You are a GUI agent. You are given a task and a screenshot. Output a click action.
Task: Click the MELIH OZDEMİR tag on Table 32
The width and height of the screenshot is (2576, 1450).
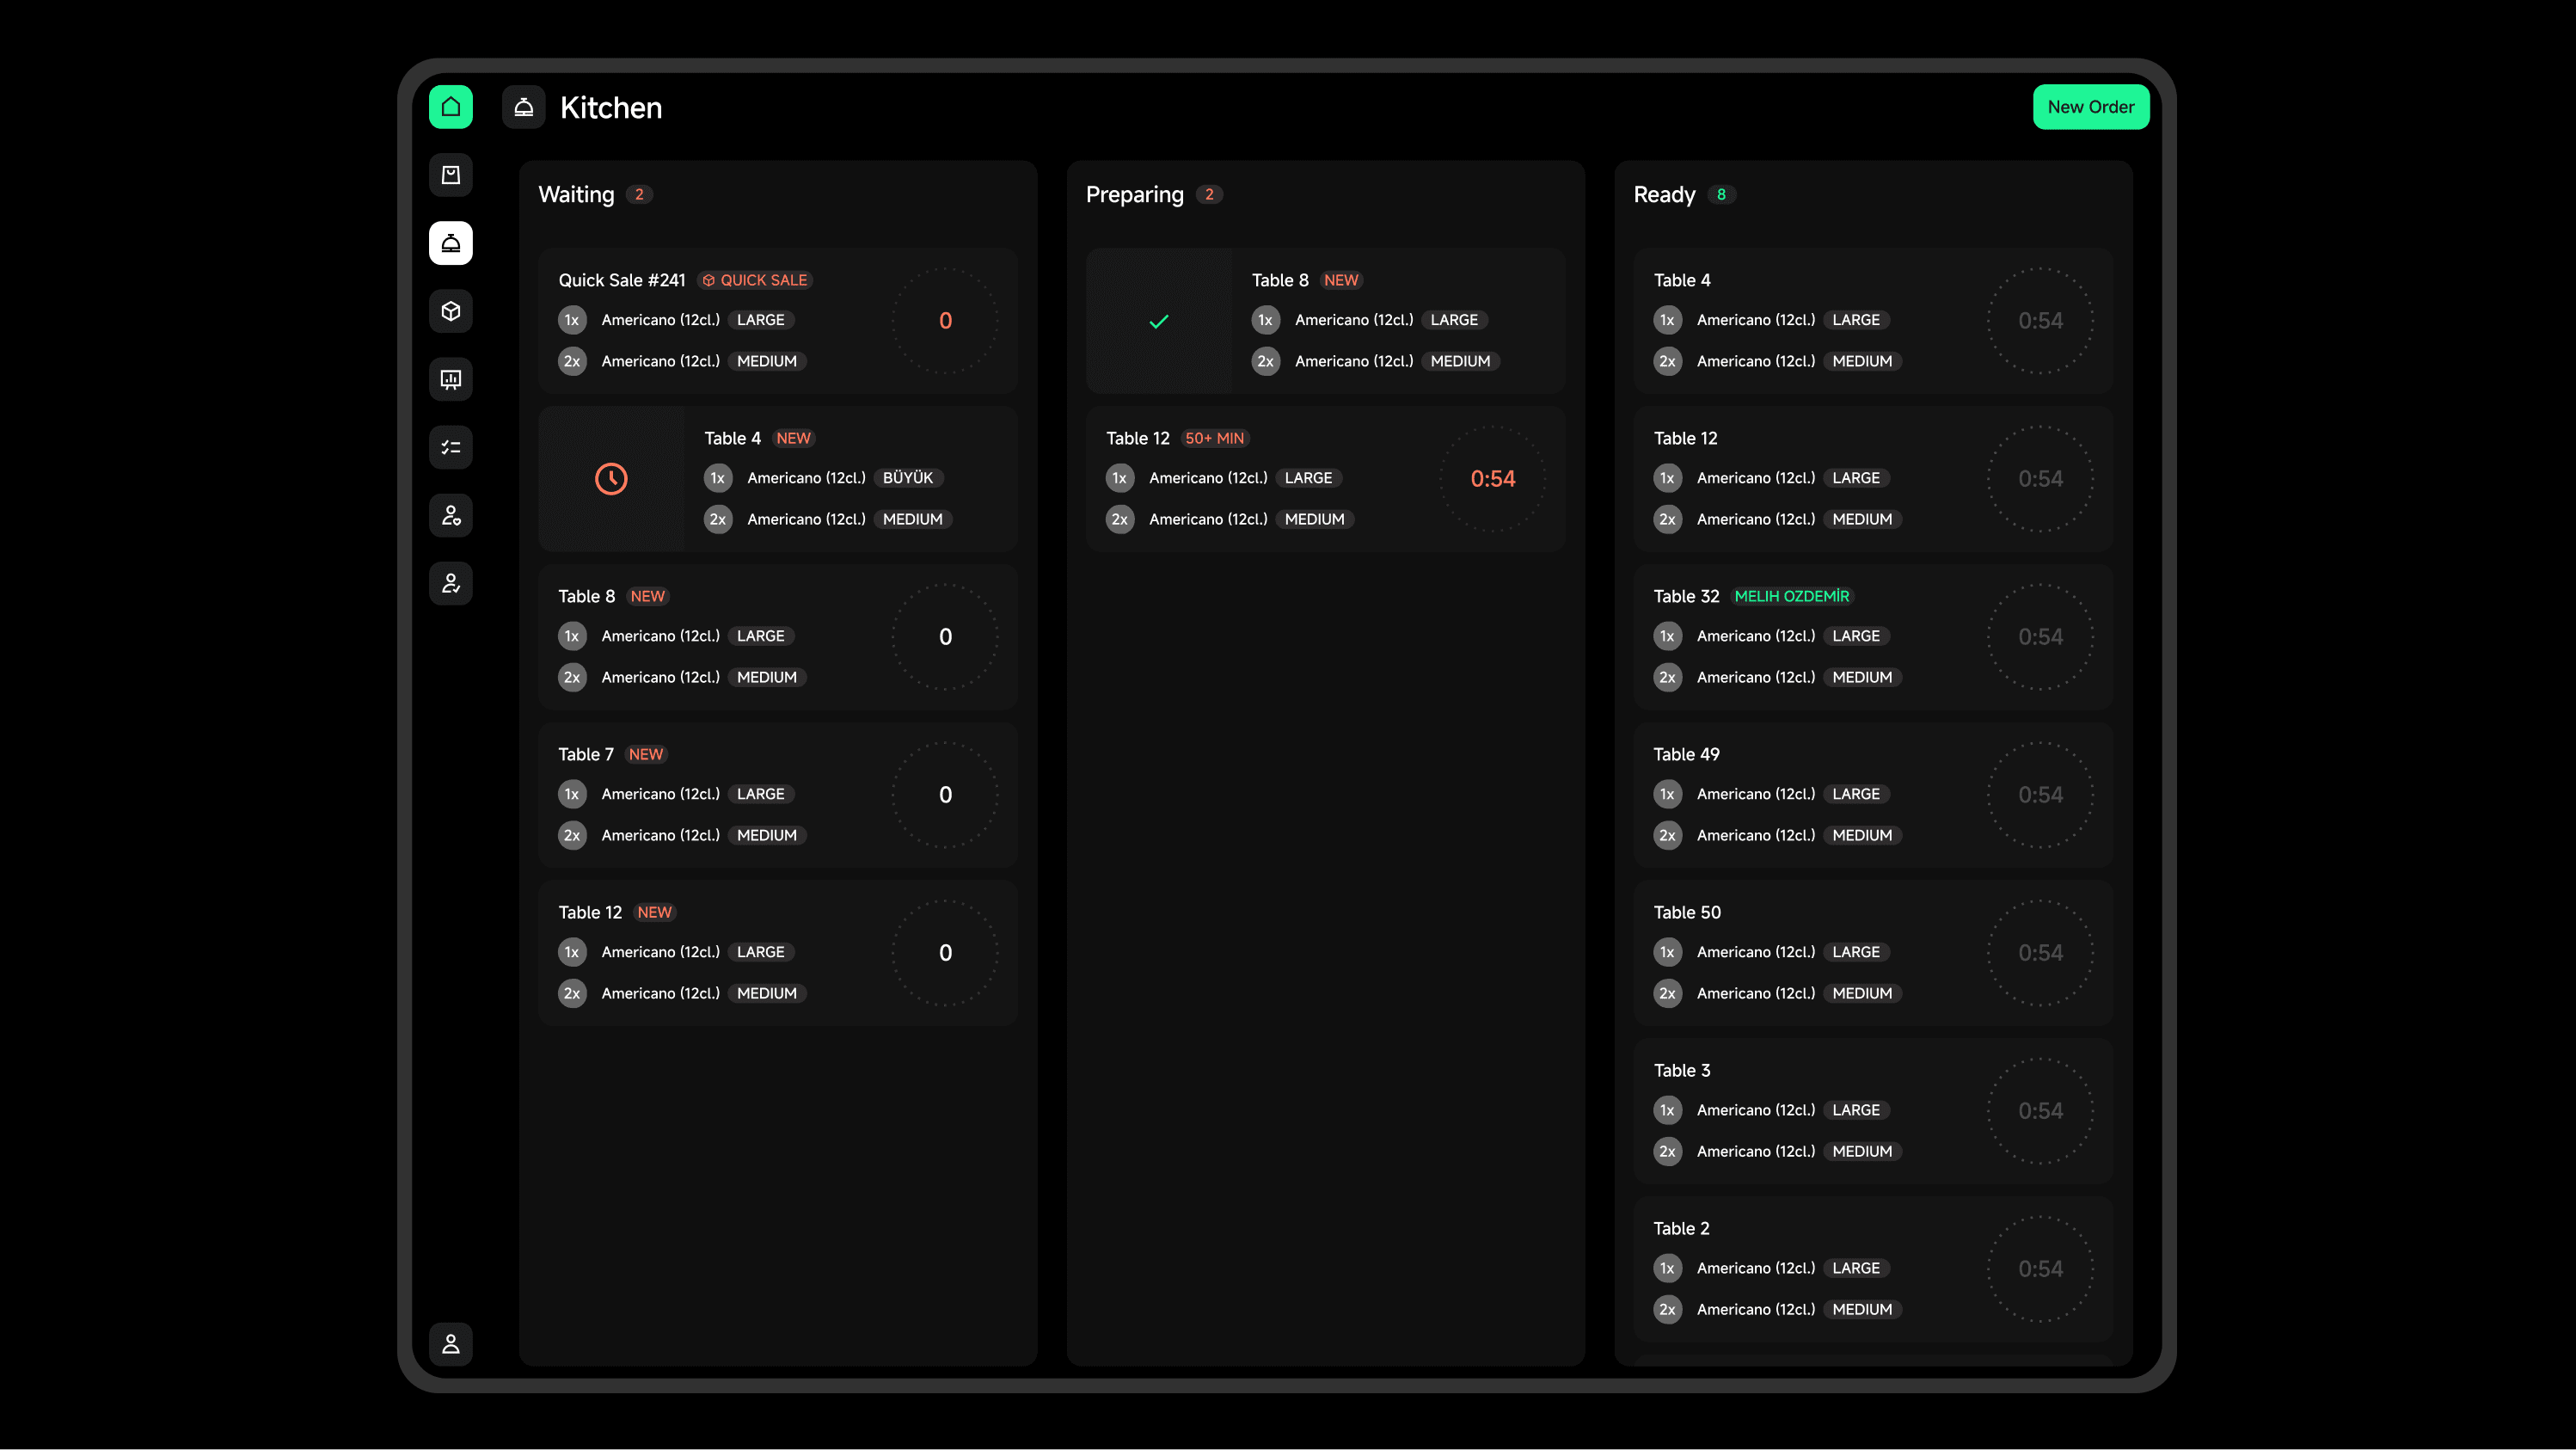click(1791, 596)
